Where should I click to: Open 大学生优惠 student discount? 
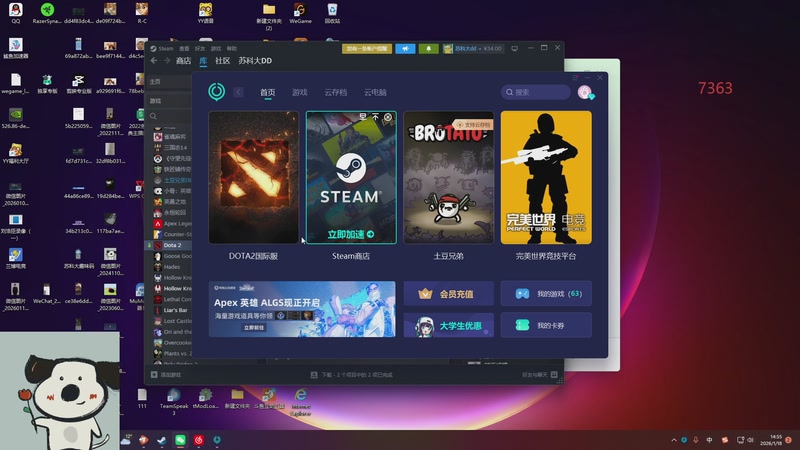448,325
